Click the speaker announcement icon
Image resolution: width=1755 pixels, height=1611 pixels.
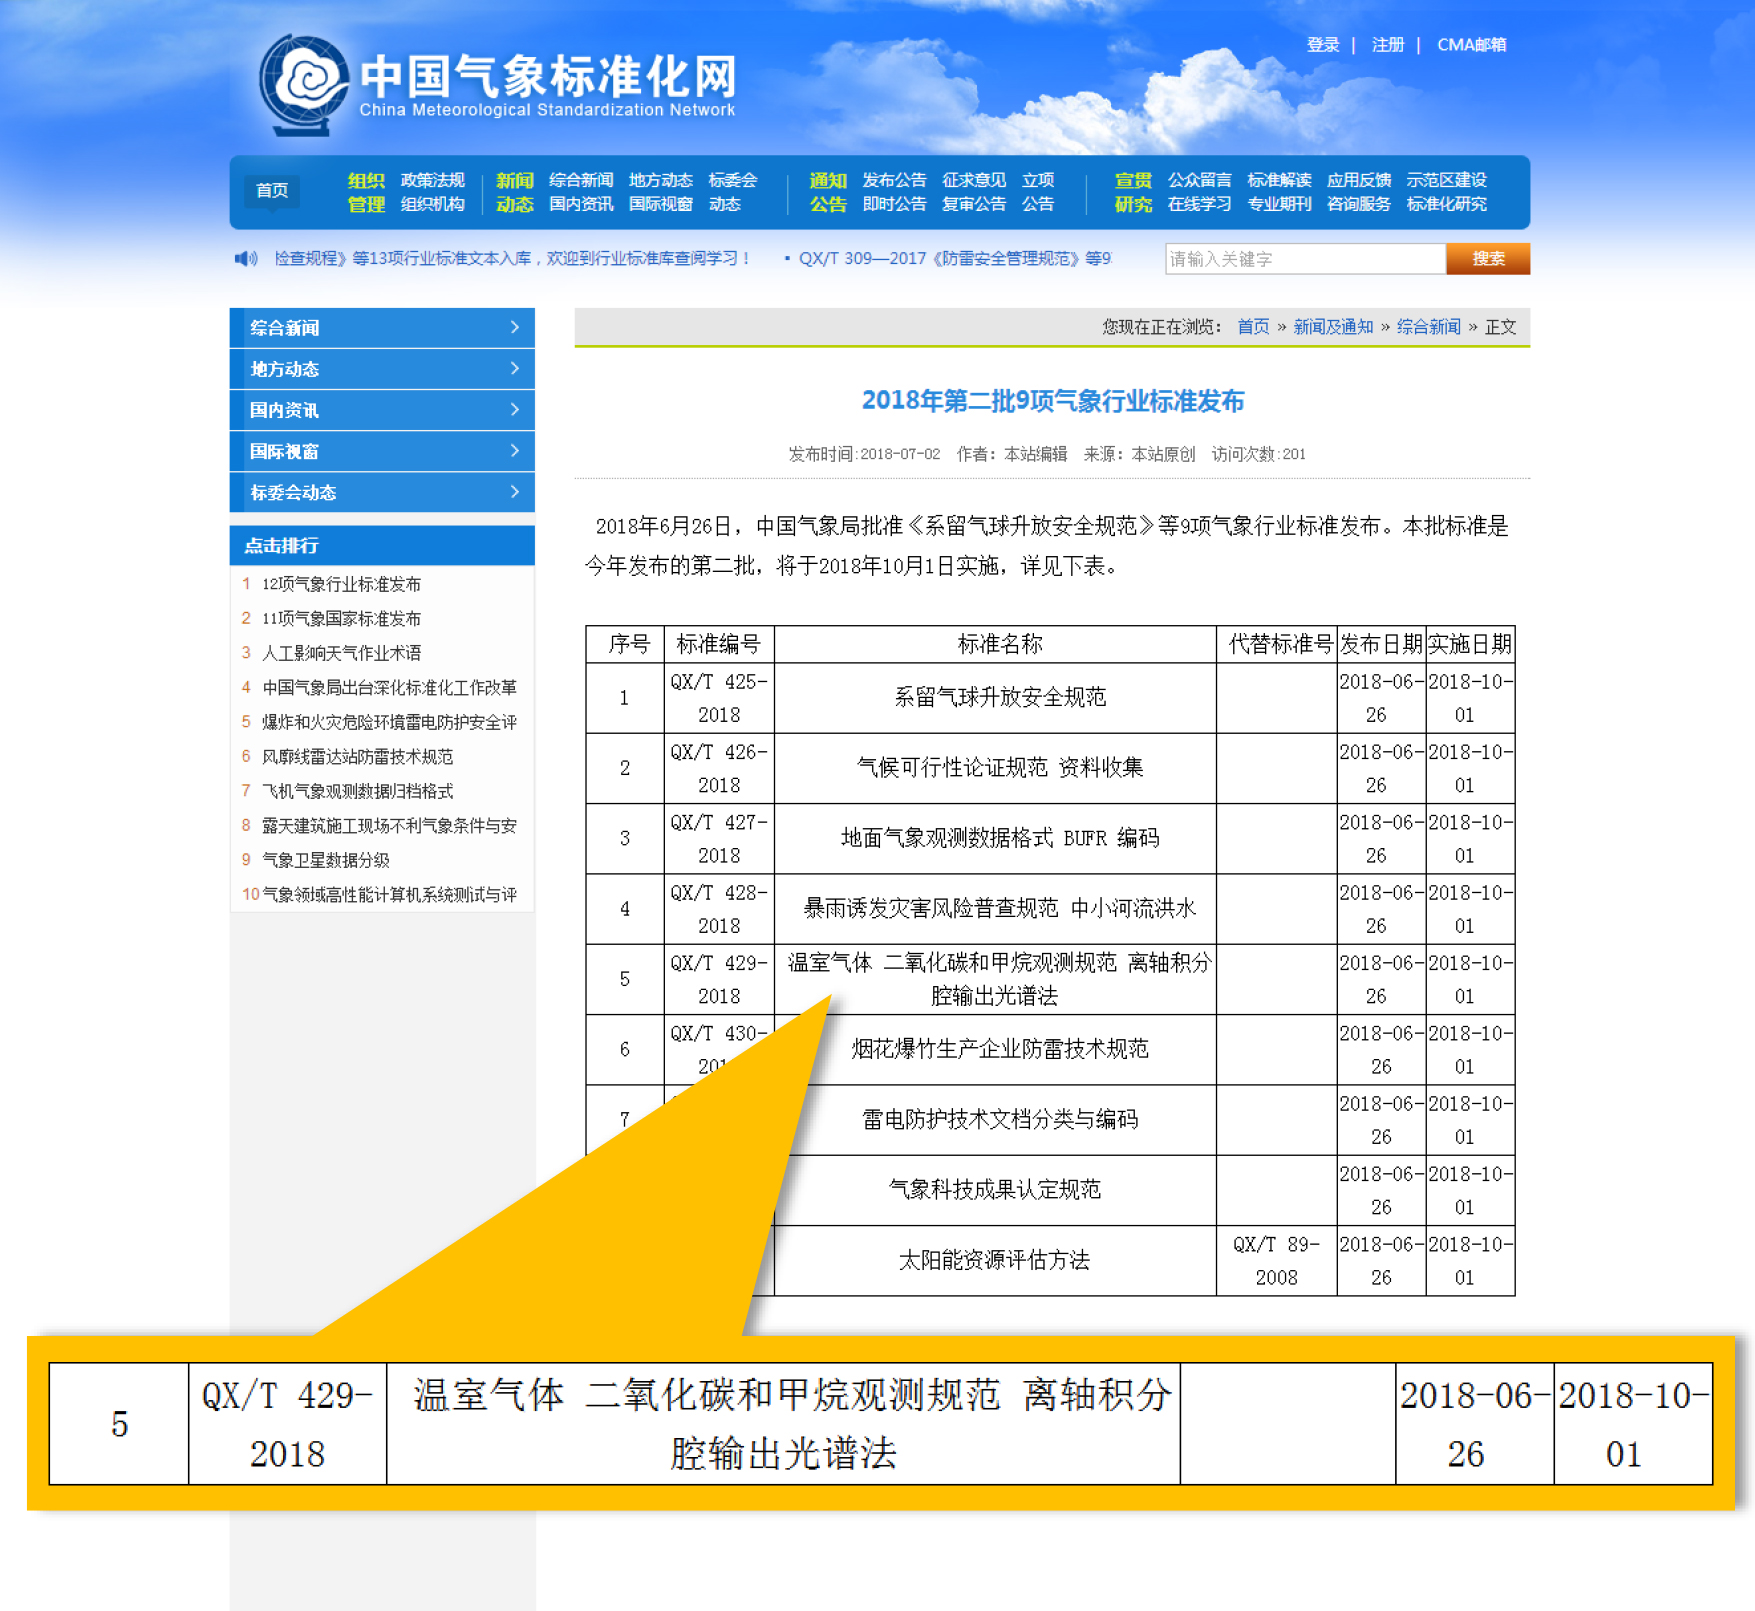coord(245,259)
